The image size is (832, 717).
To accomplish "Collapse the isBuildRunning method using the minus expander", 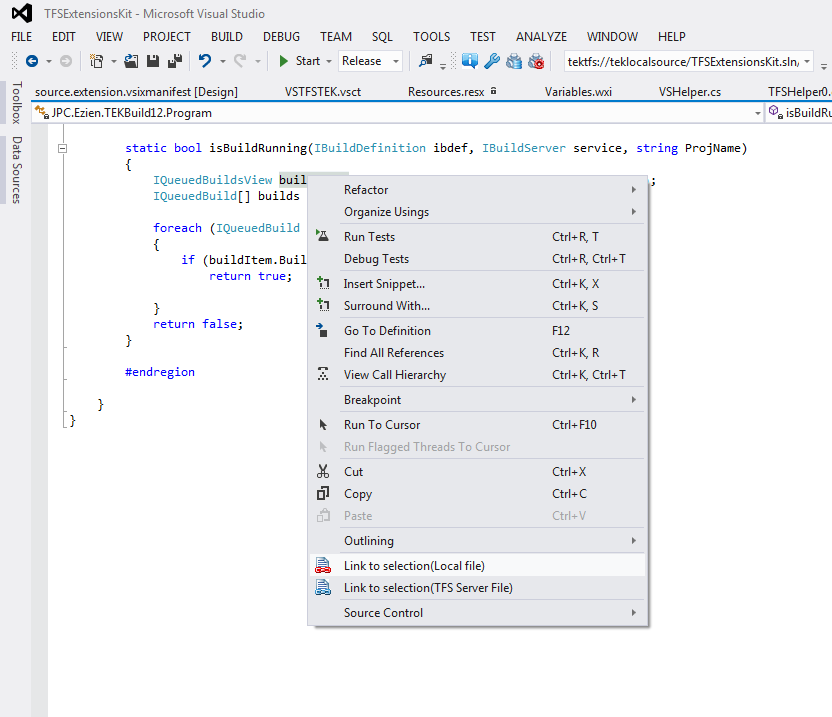I will click(62, 148).
